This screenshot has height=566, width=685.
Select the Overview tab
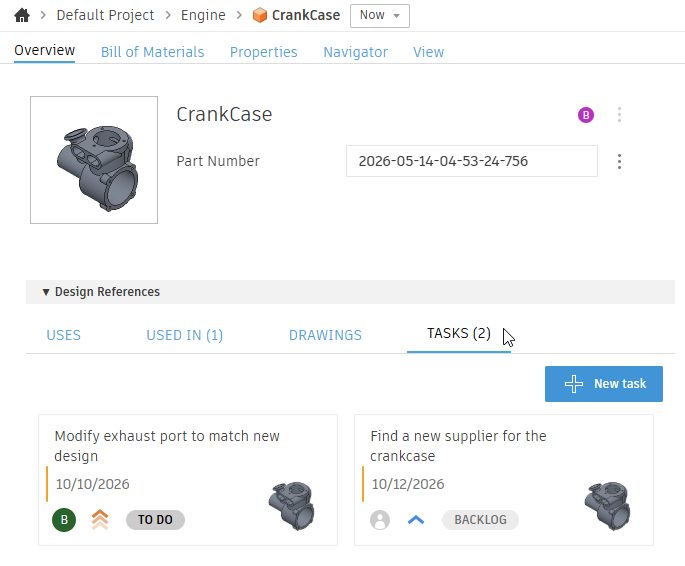(x=45, y=50)
